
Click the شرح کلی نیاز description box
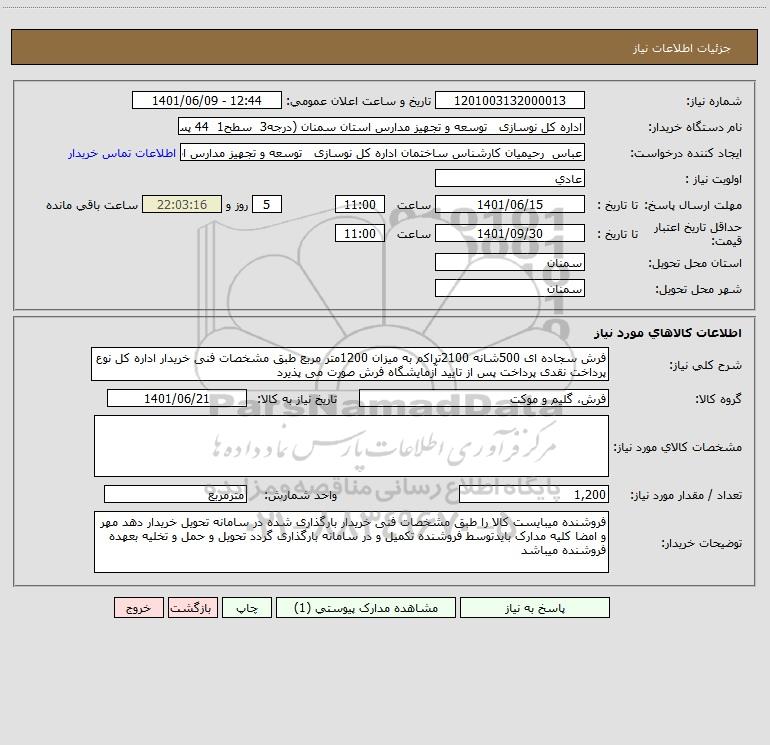click(350, 364)
